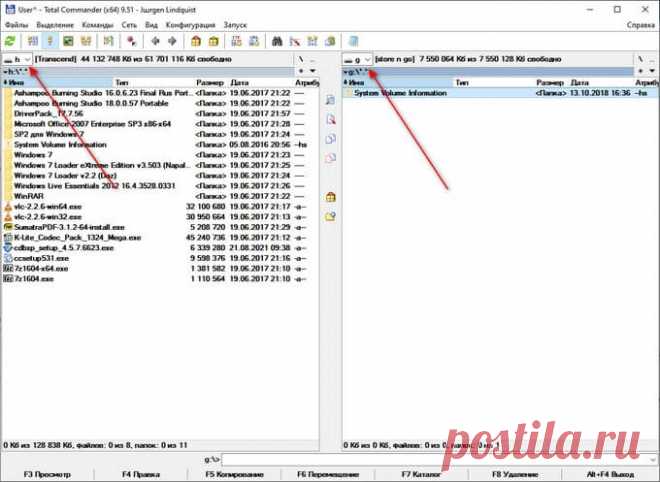Image resolution: width=660 pixels, height=482 pixels.
Task: Open the Сеть menu
Action: click(x=129, y=25)
